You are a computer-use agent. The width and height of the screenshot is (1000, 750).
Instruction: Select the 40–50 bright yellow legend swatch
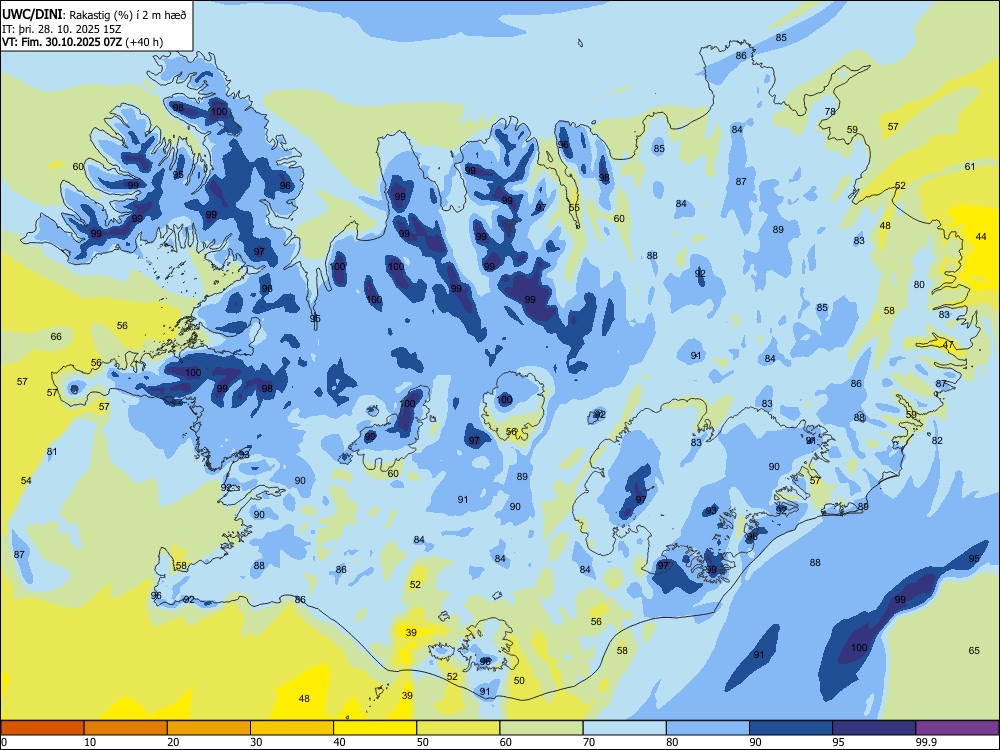pos(375,728)
